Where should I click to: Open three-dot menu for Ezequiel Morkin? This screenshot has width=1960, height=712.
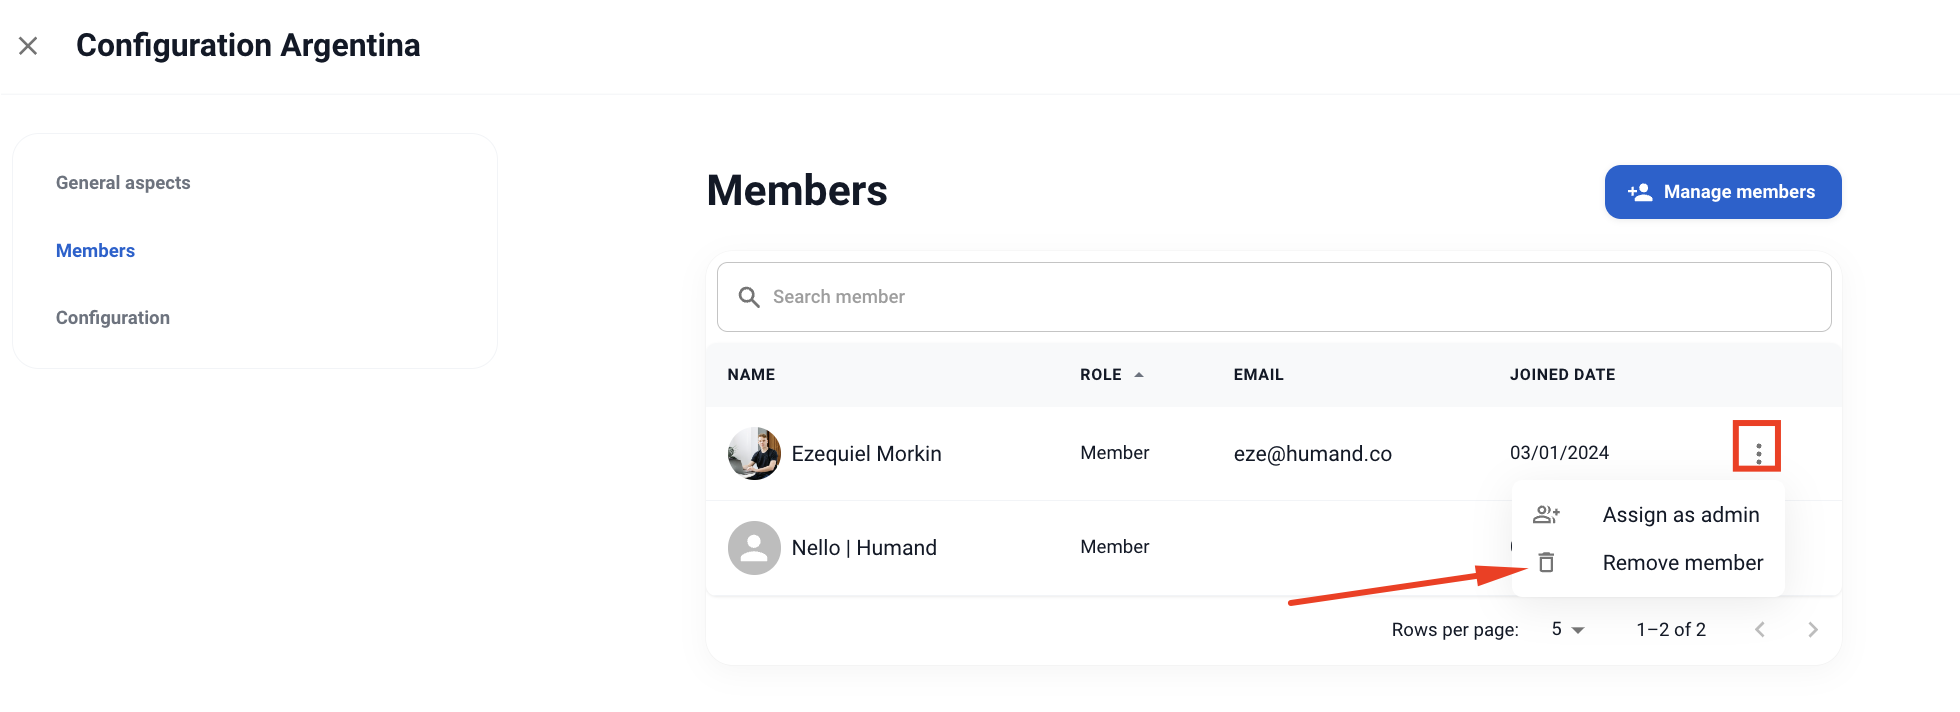pos(1758,453)
